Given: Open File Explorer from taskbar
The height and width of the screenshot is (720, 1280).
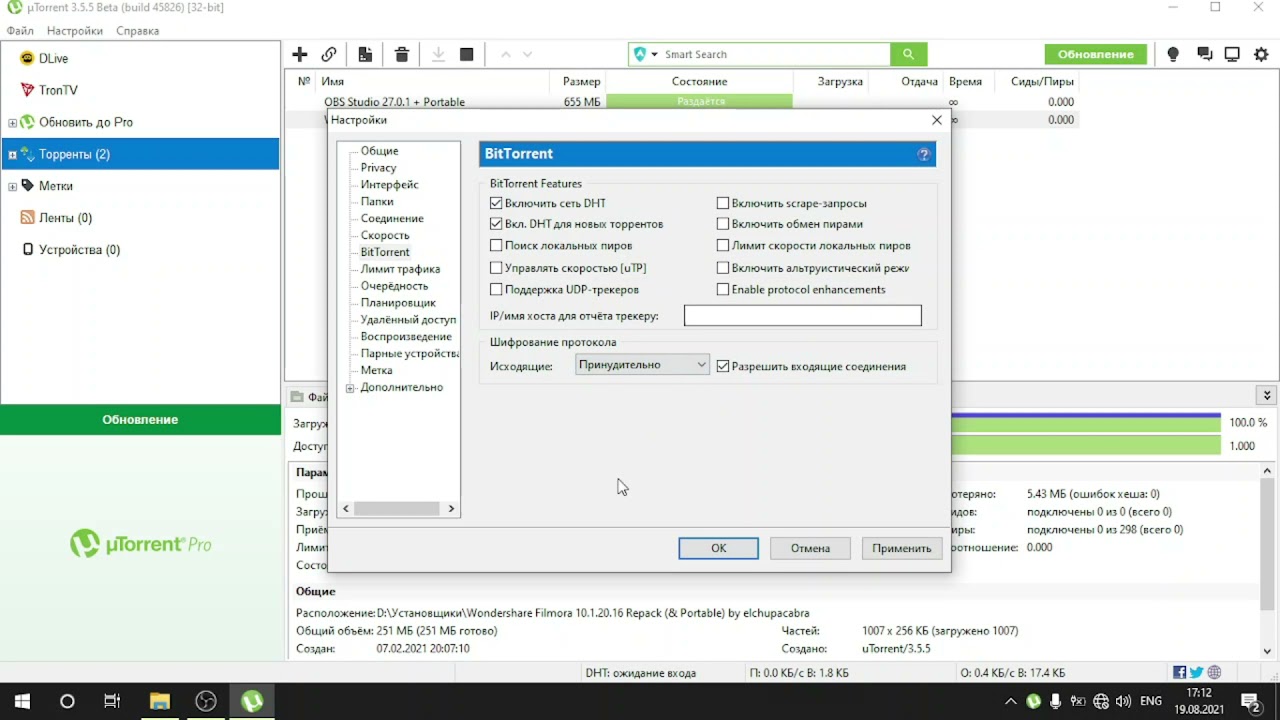Looking at the screenshot, I should 159,701.
